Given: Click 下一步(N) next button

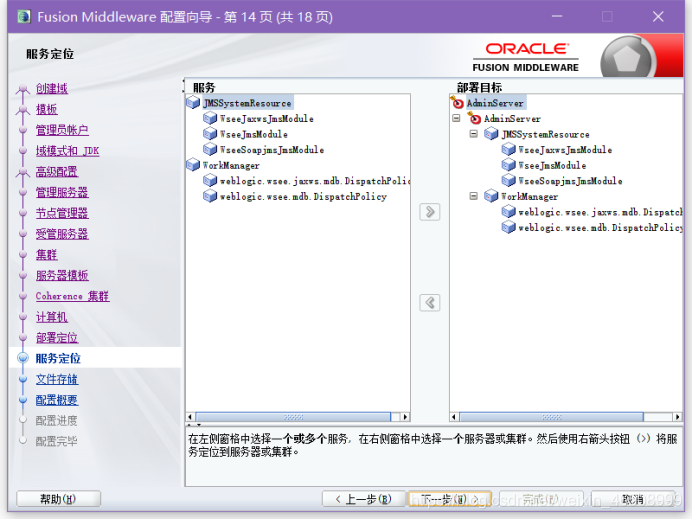Looking at the screenshot, I should [450, 499].
